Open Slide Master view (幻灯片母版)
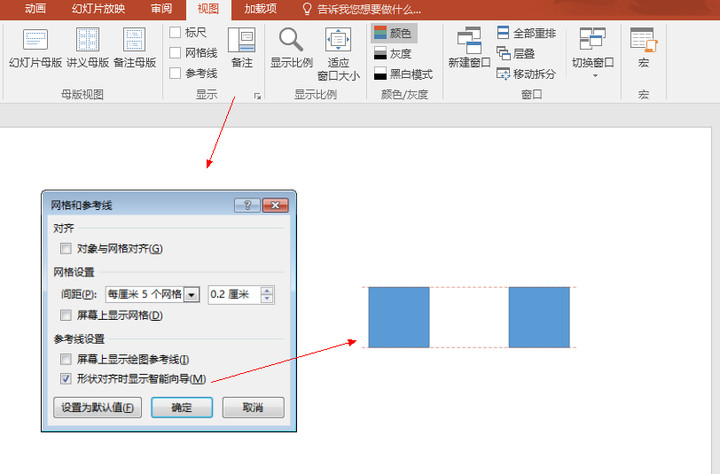Image resolution: width=720 pixels, height=474 pixels. 35,48
